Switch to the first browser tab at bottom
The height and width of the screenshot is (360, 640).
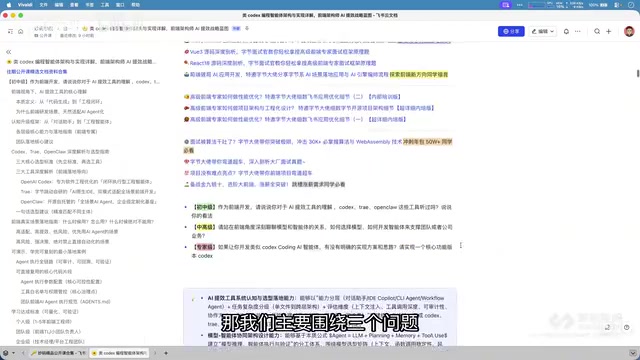click(x=58, y=353)
